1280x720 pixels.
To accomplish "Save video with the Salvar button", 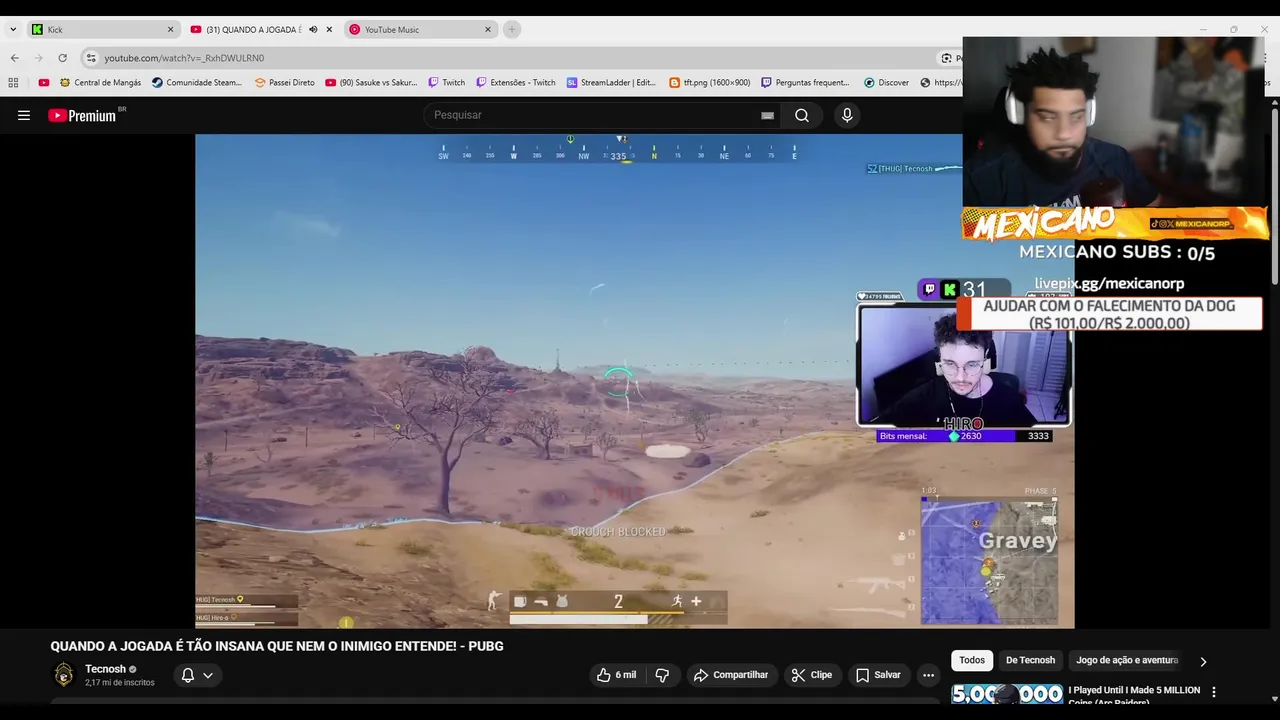I will pyautogui.click(x=878, y=675).
